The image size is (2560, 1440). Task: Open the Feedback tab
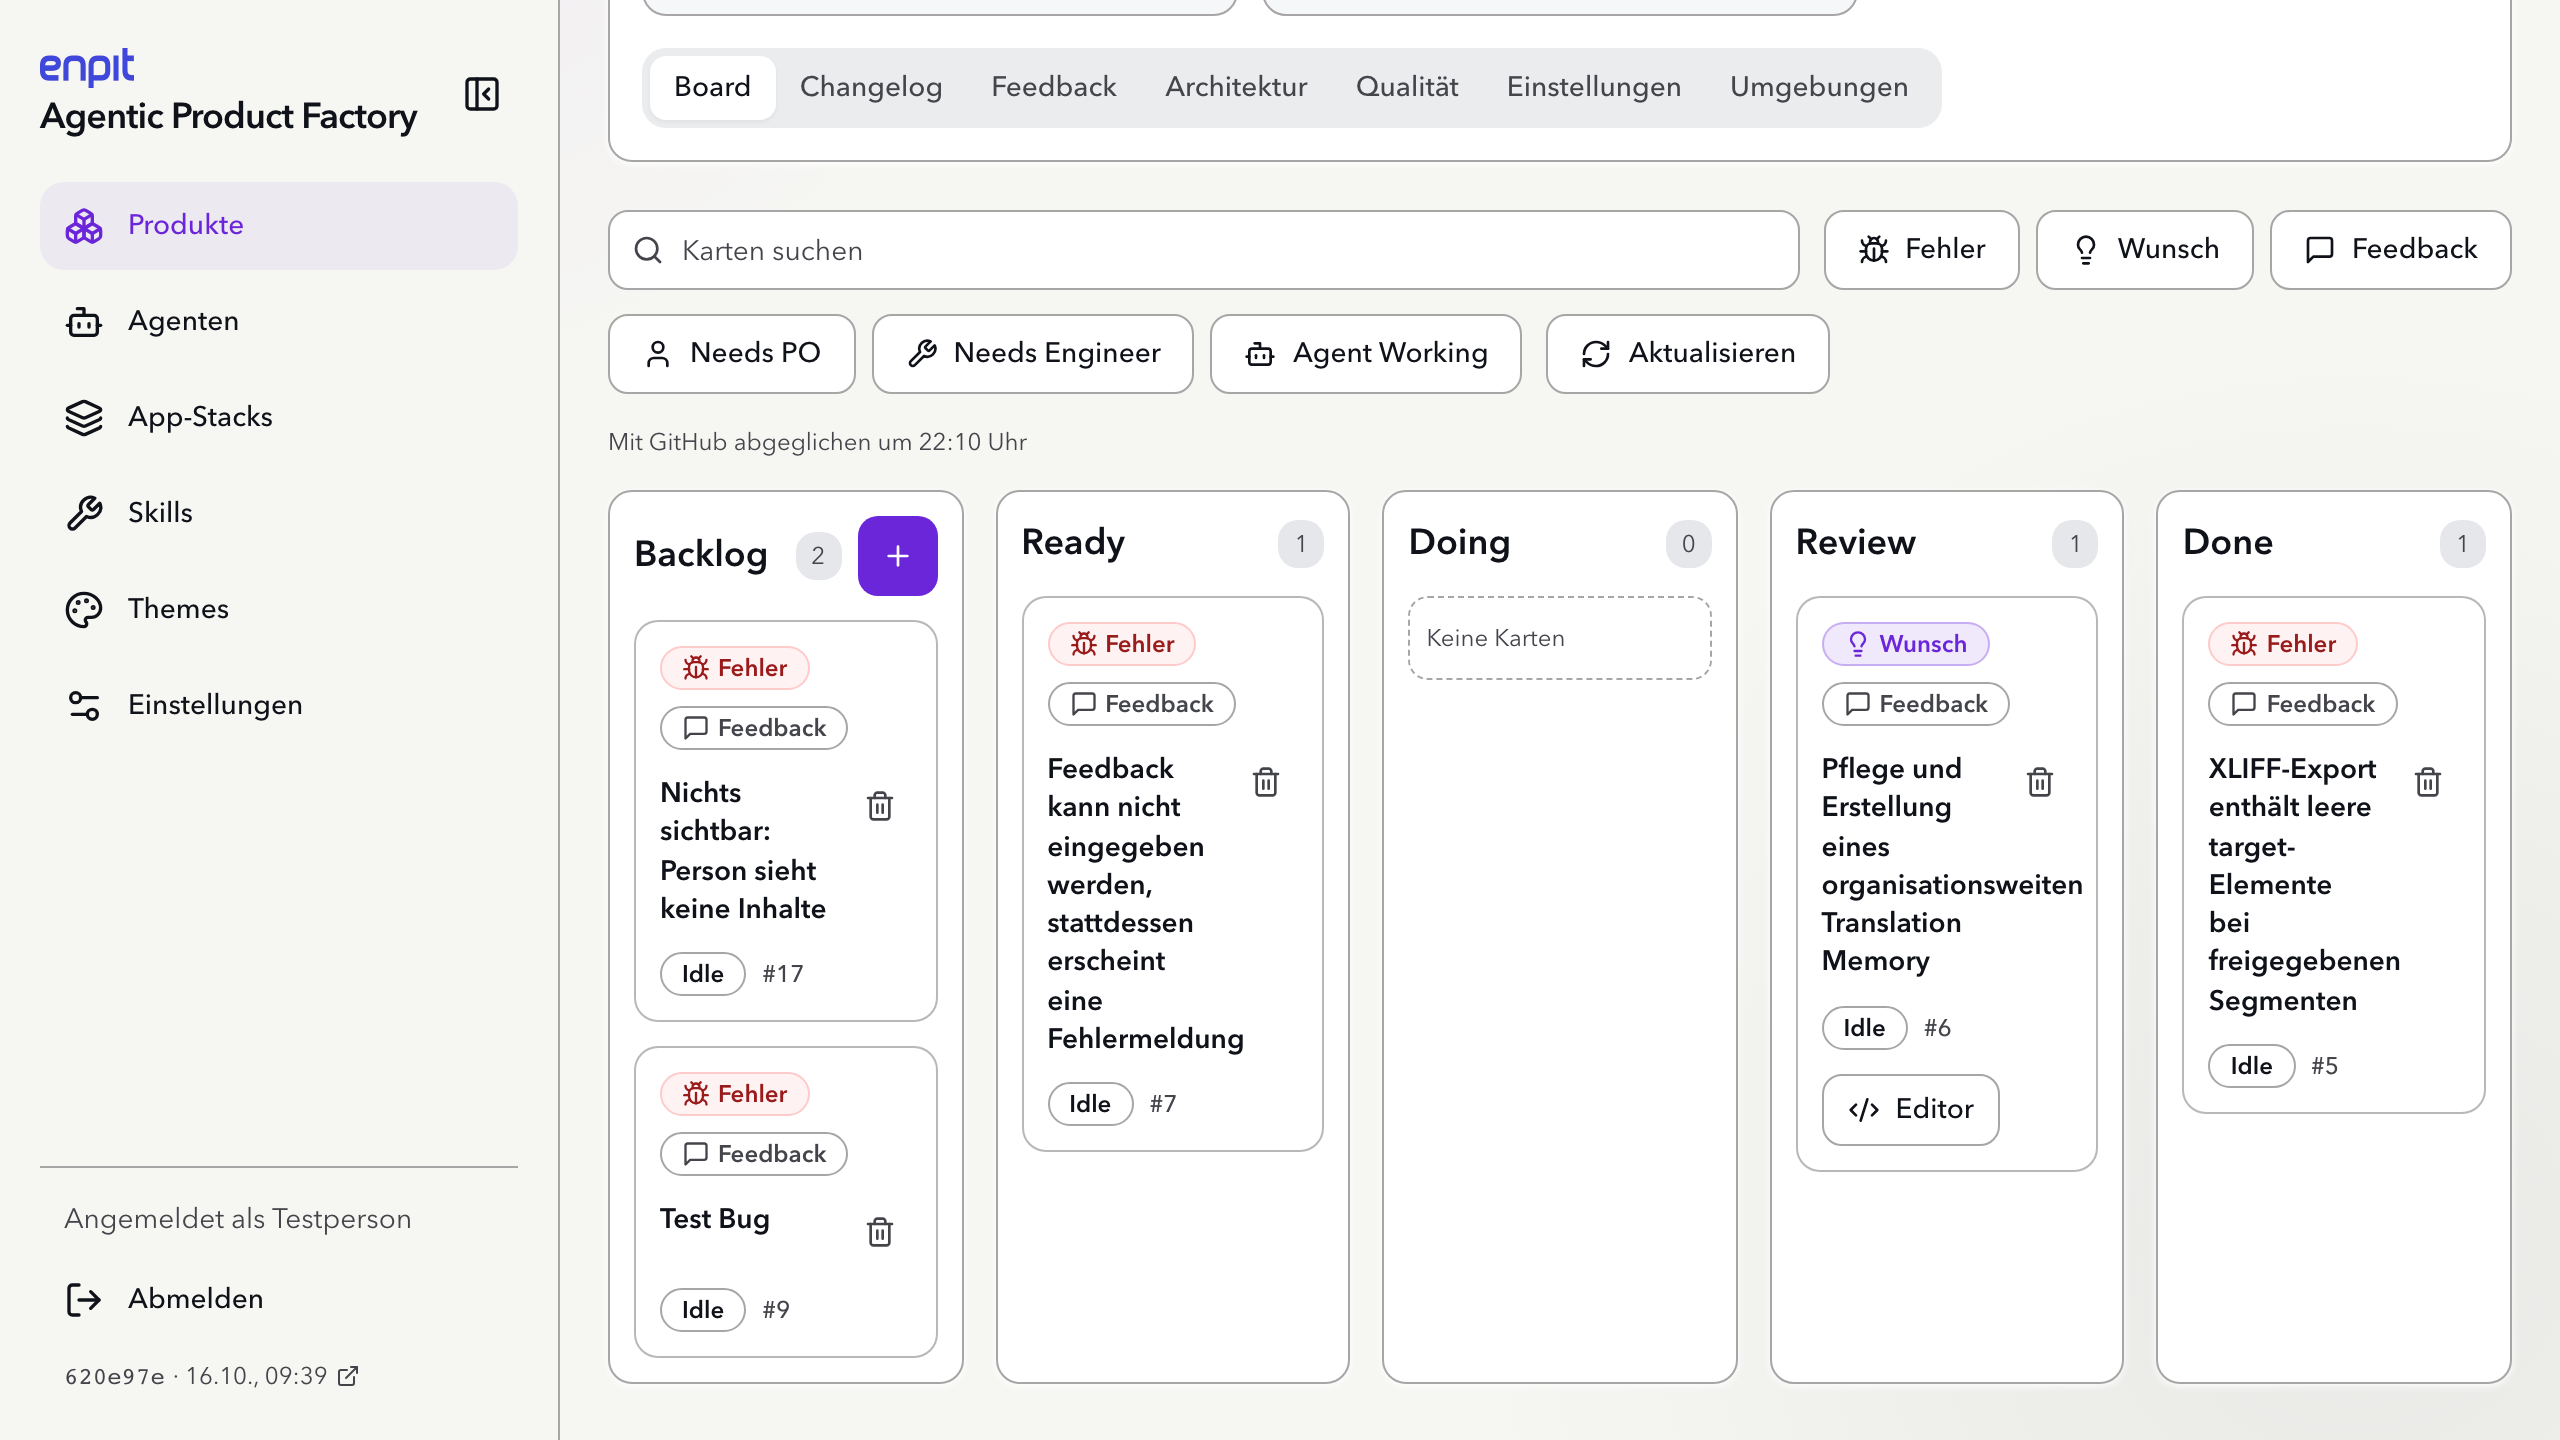[x=1053, y=87]
